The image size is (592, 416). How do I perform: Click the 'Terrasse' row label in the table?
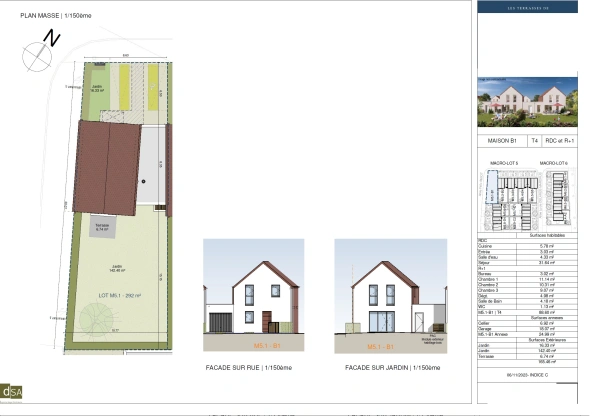[x=486, y=357]
